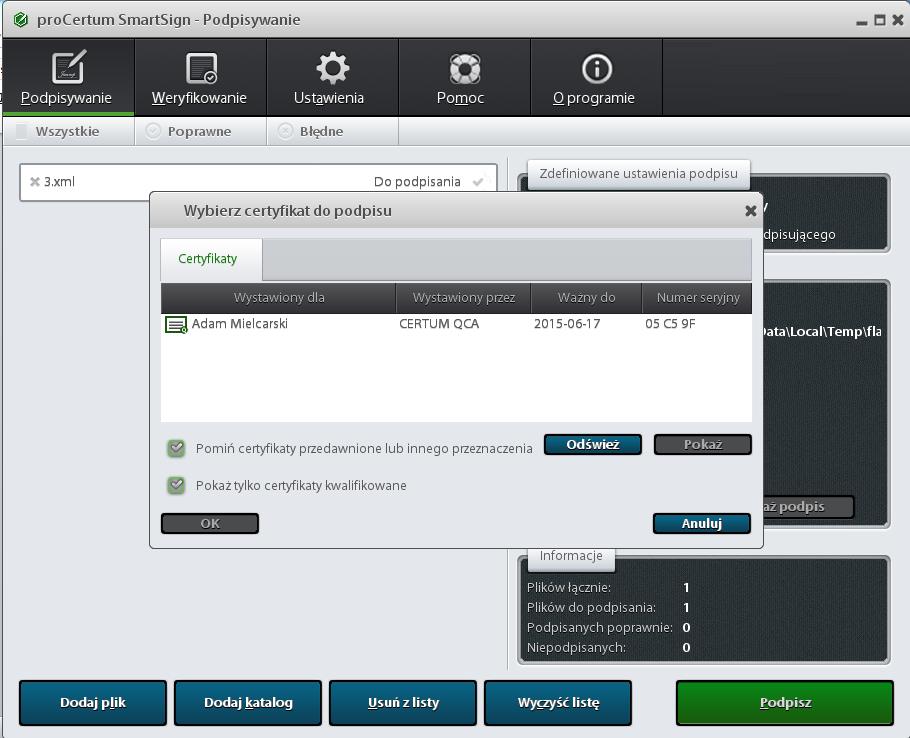Open the Pomoc lifebuoy help
This screenshot has height=738, width=910.
tap(461, 79)
